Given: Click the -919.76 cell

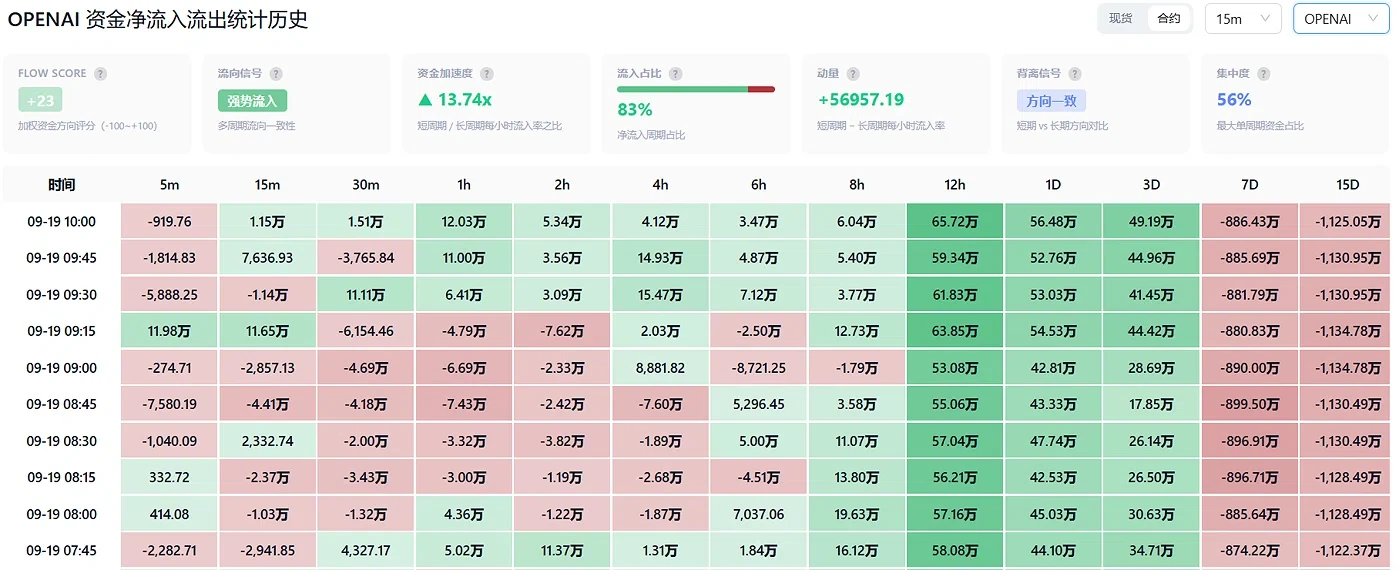Looking at the screenshot, I should click(x=169, y=222).
